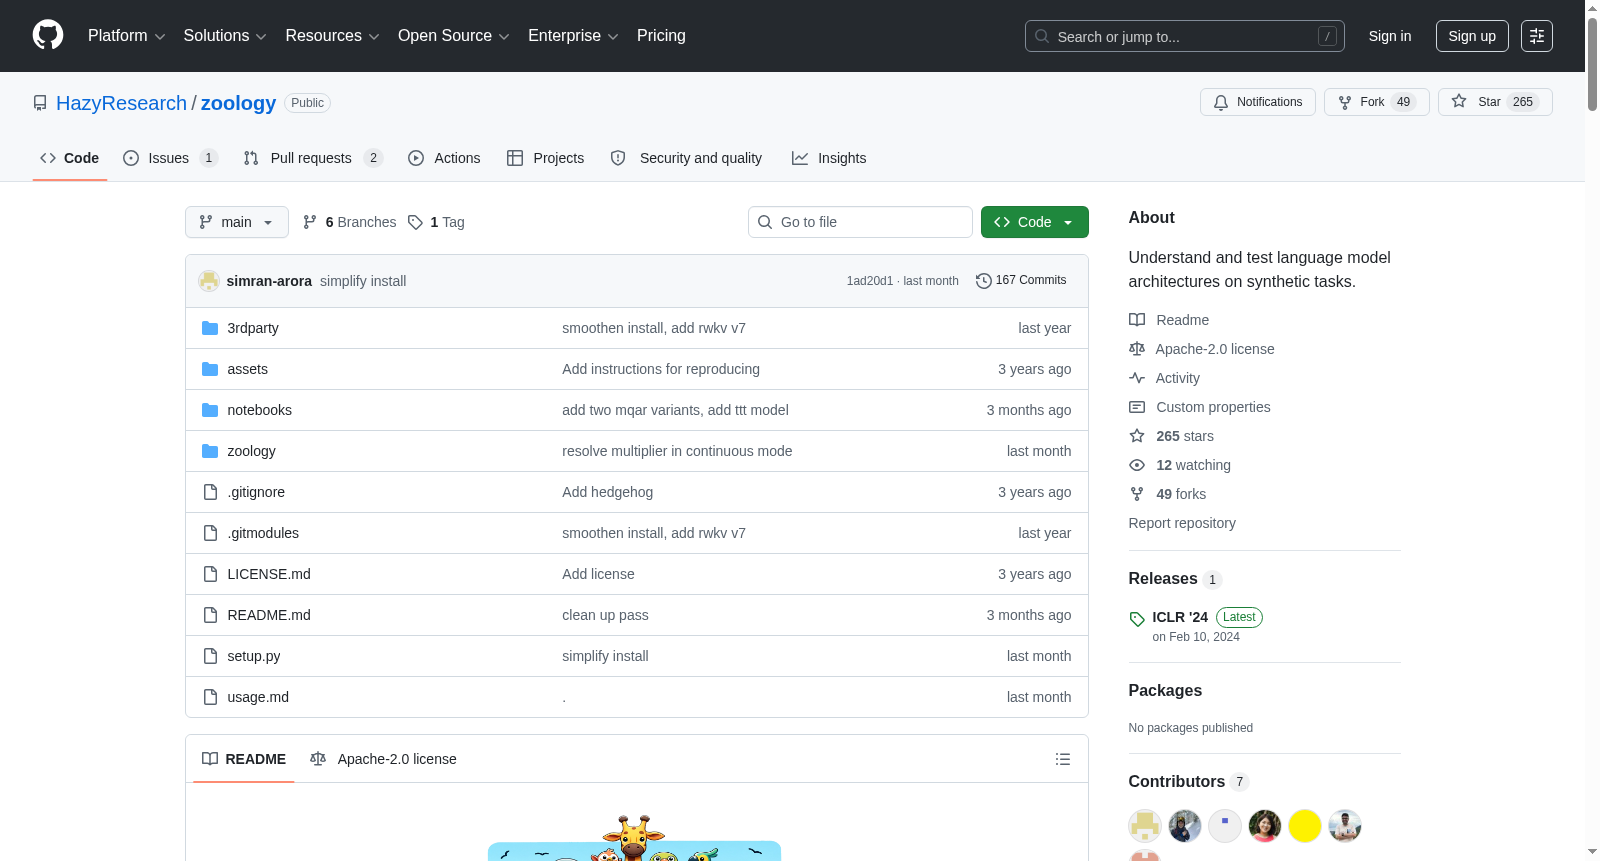Open the Custom properties link
1600x861 pixels.
[1213, 407]
